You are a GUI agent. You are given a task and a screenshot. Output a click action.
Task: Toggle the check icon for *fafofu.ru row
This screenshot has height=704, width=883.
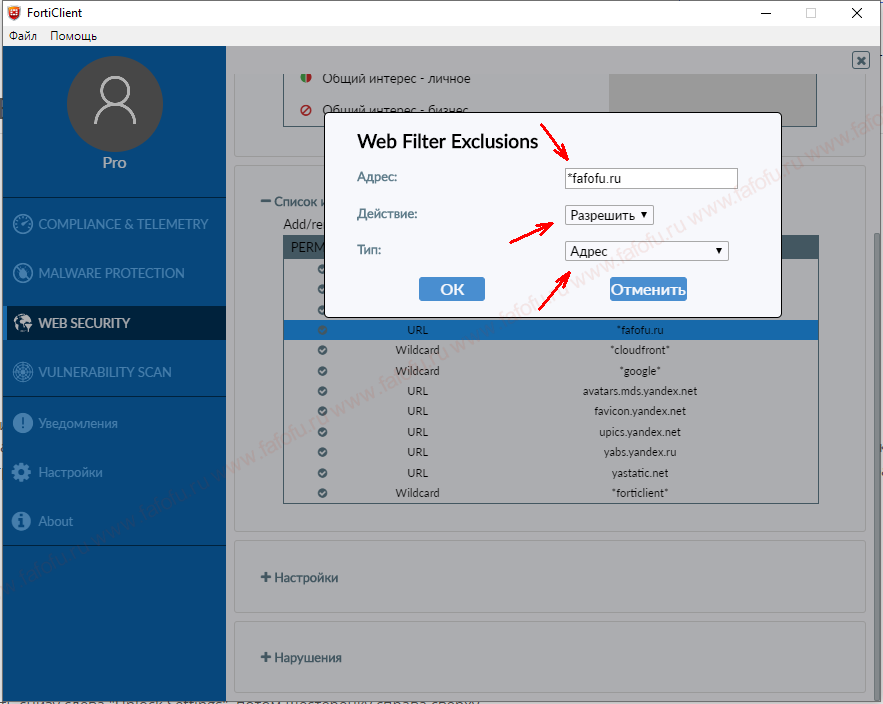point(322,330)
